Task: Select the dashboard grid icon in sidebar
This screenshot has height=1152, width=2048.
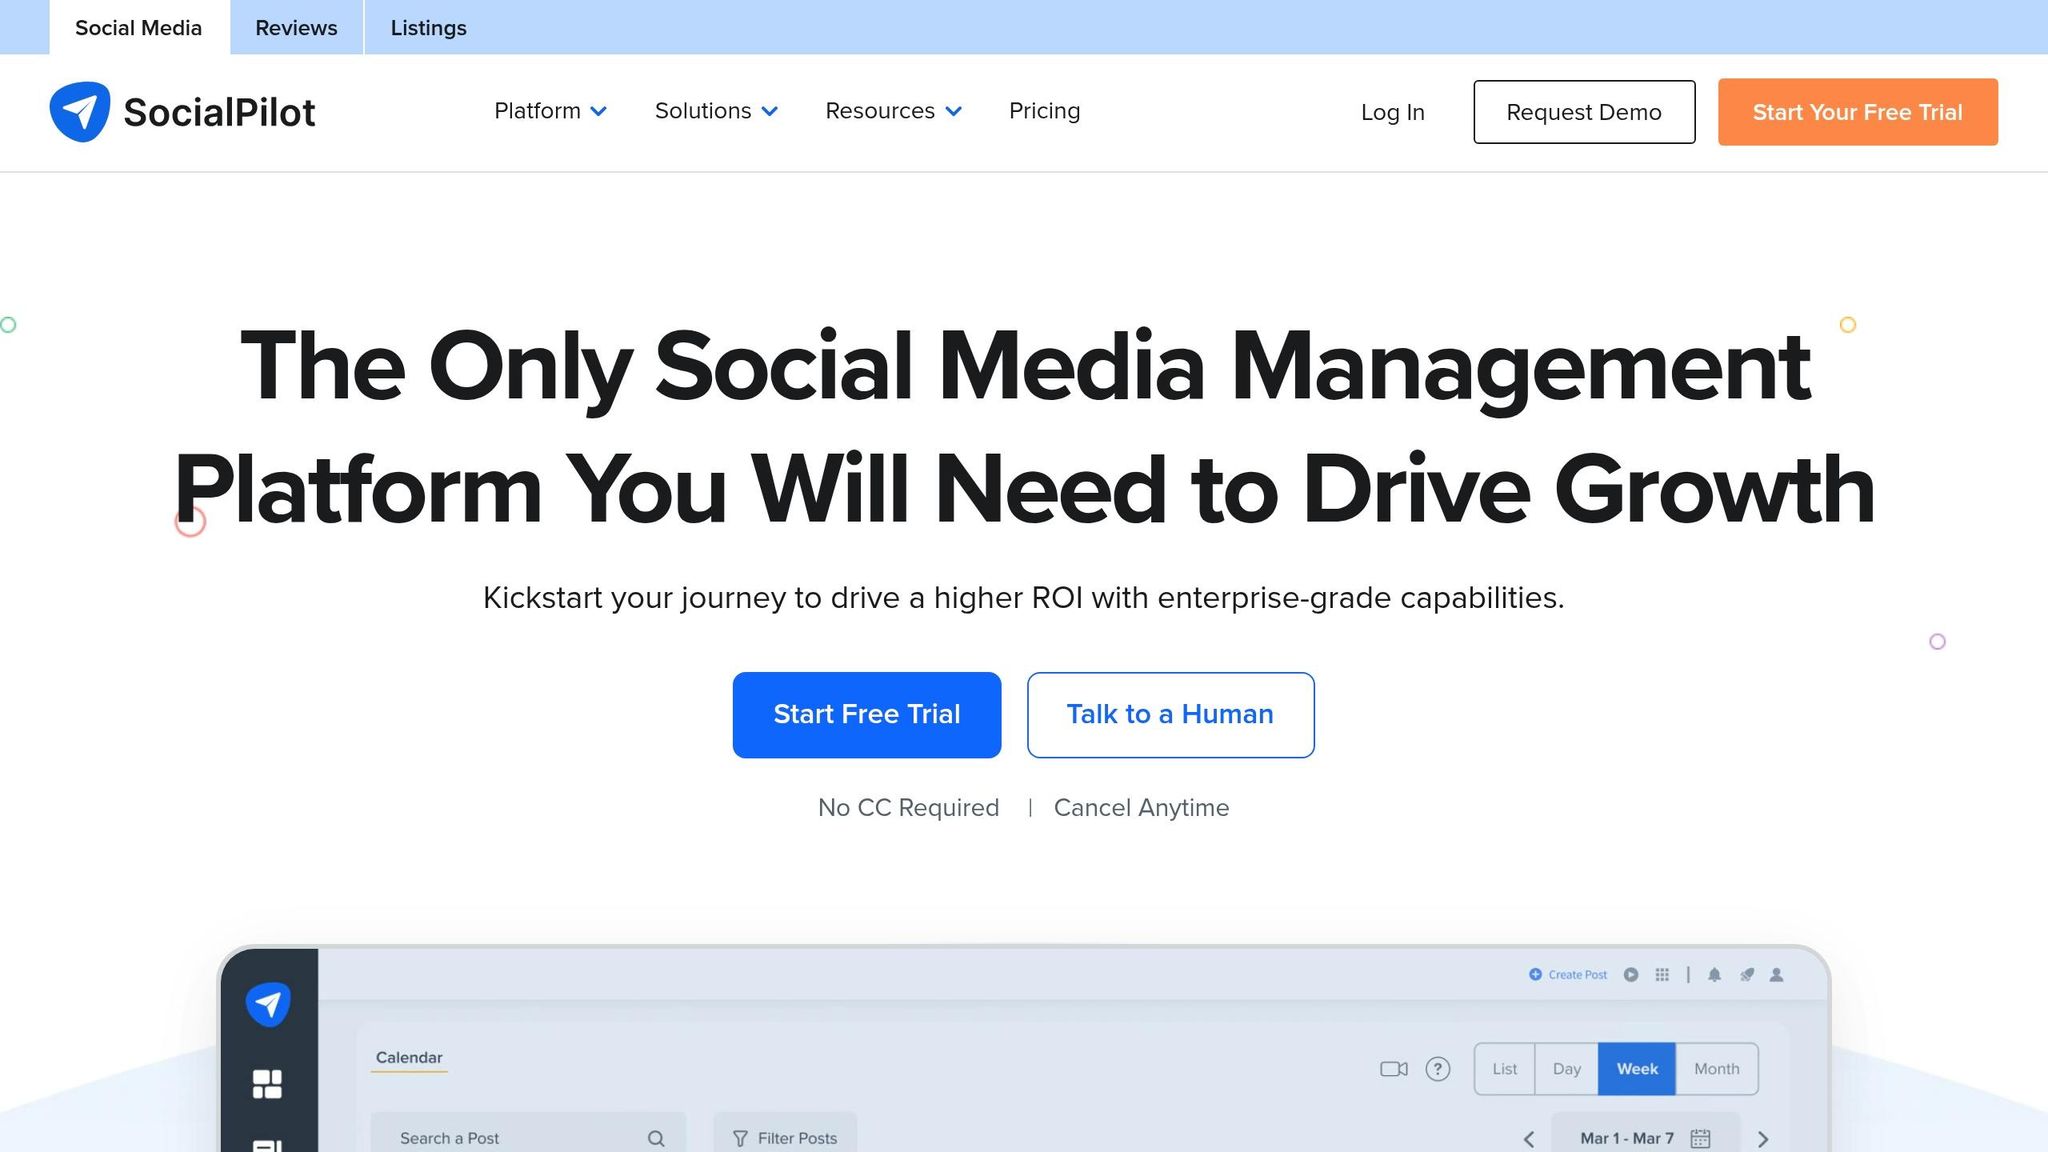Action: 267,1083
